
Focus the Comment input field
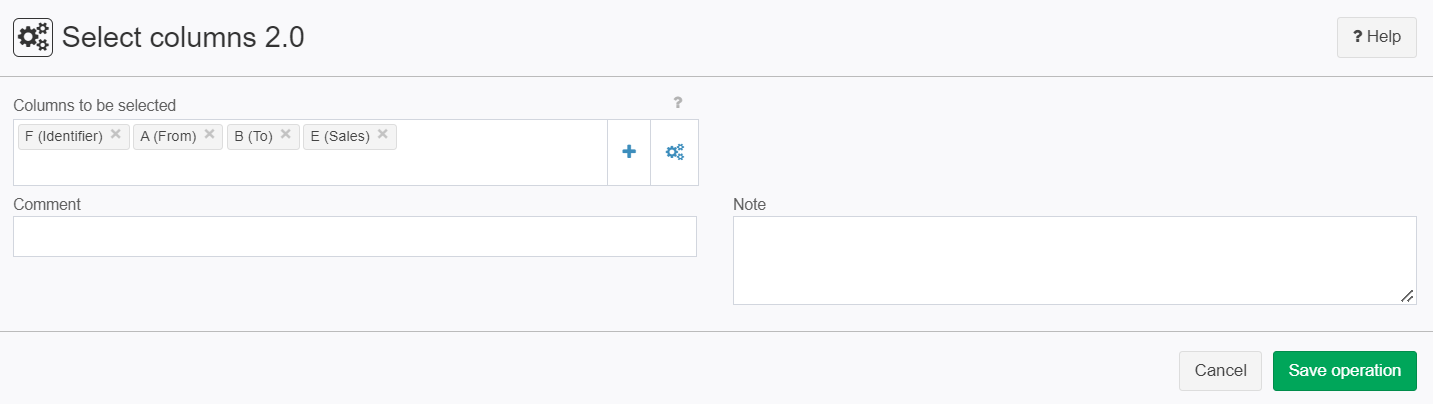tap(355, 236)
